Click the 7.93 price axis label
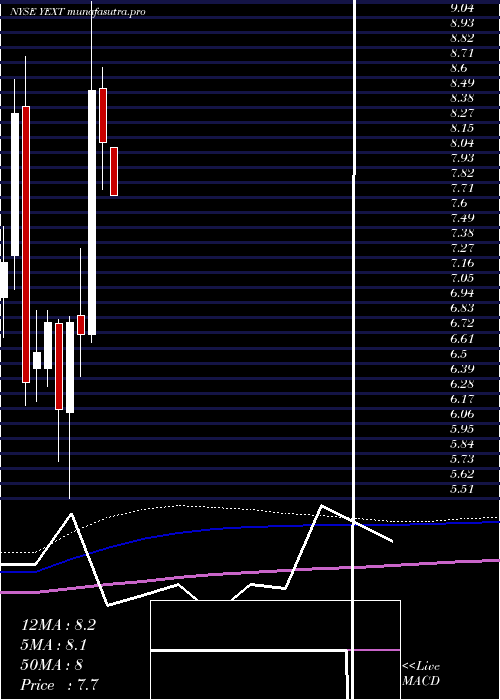The height and width of the screenshot is (700, 500). [x=462, y=158]
